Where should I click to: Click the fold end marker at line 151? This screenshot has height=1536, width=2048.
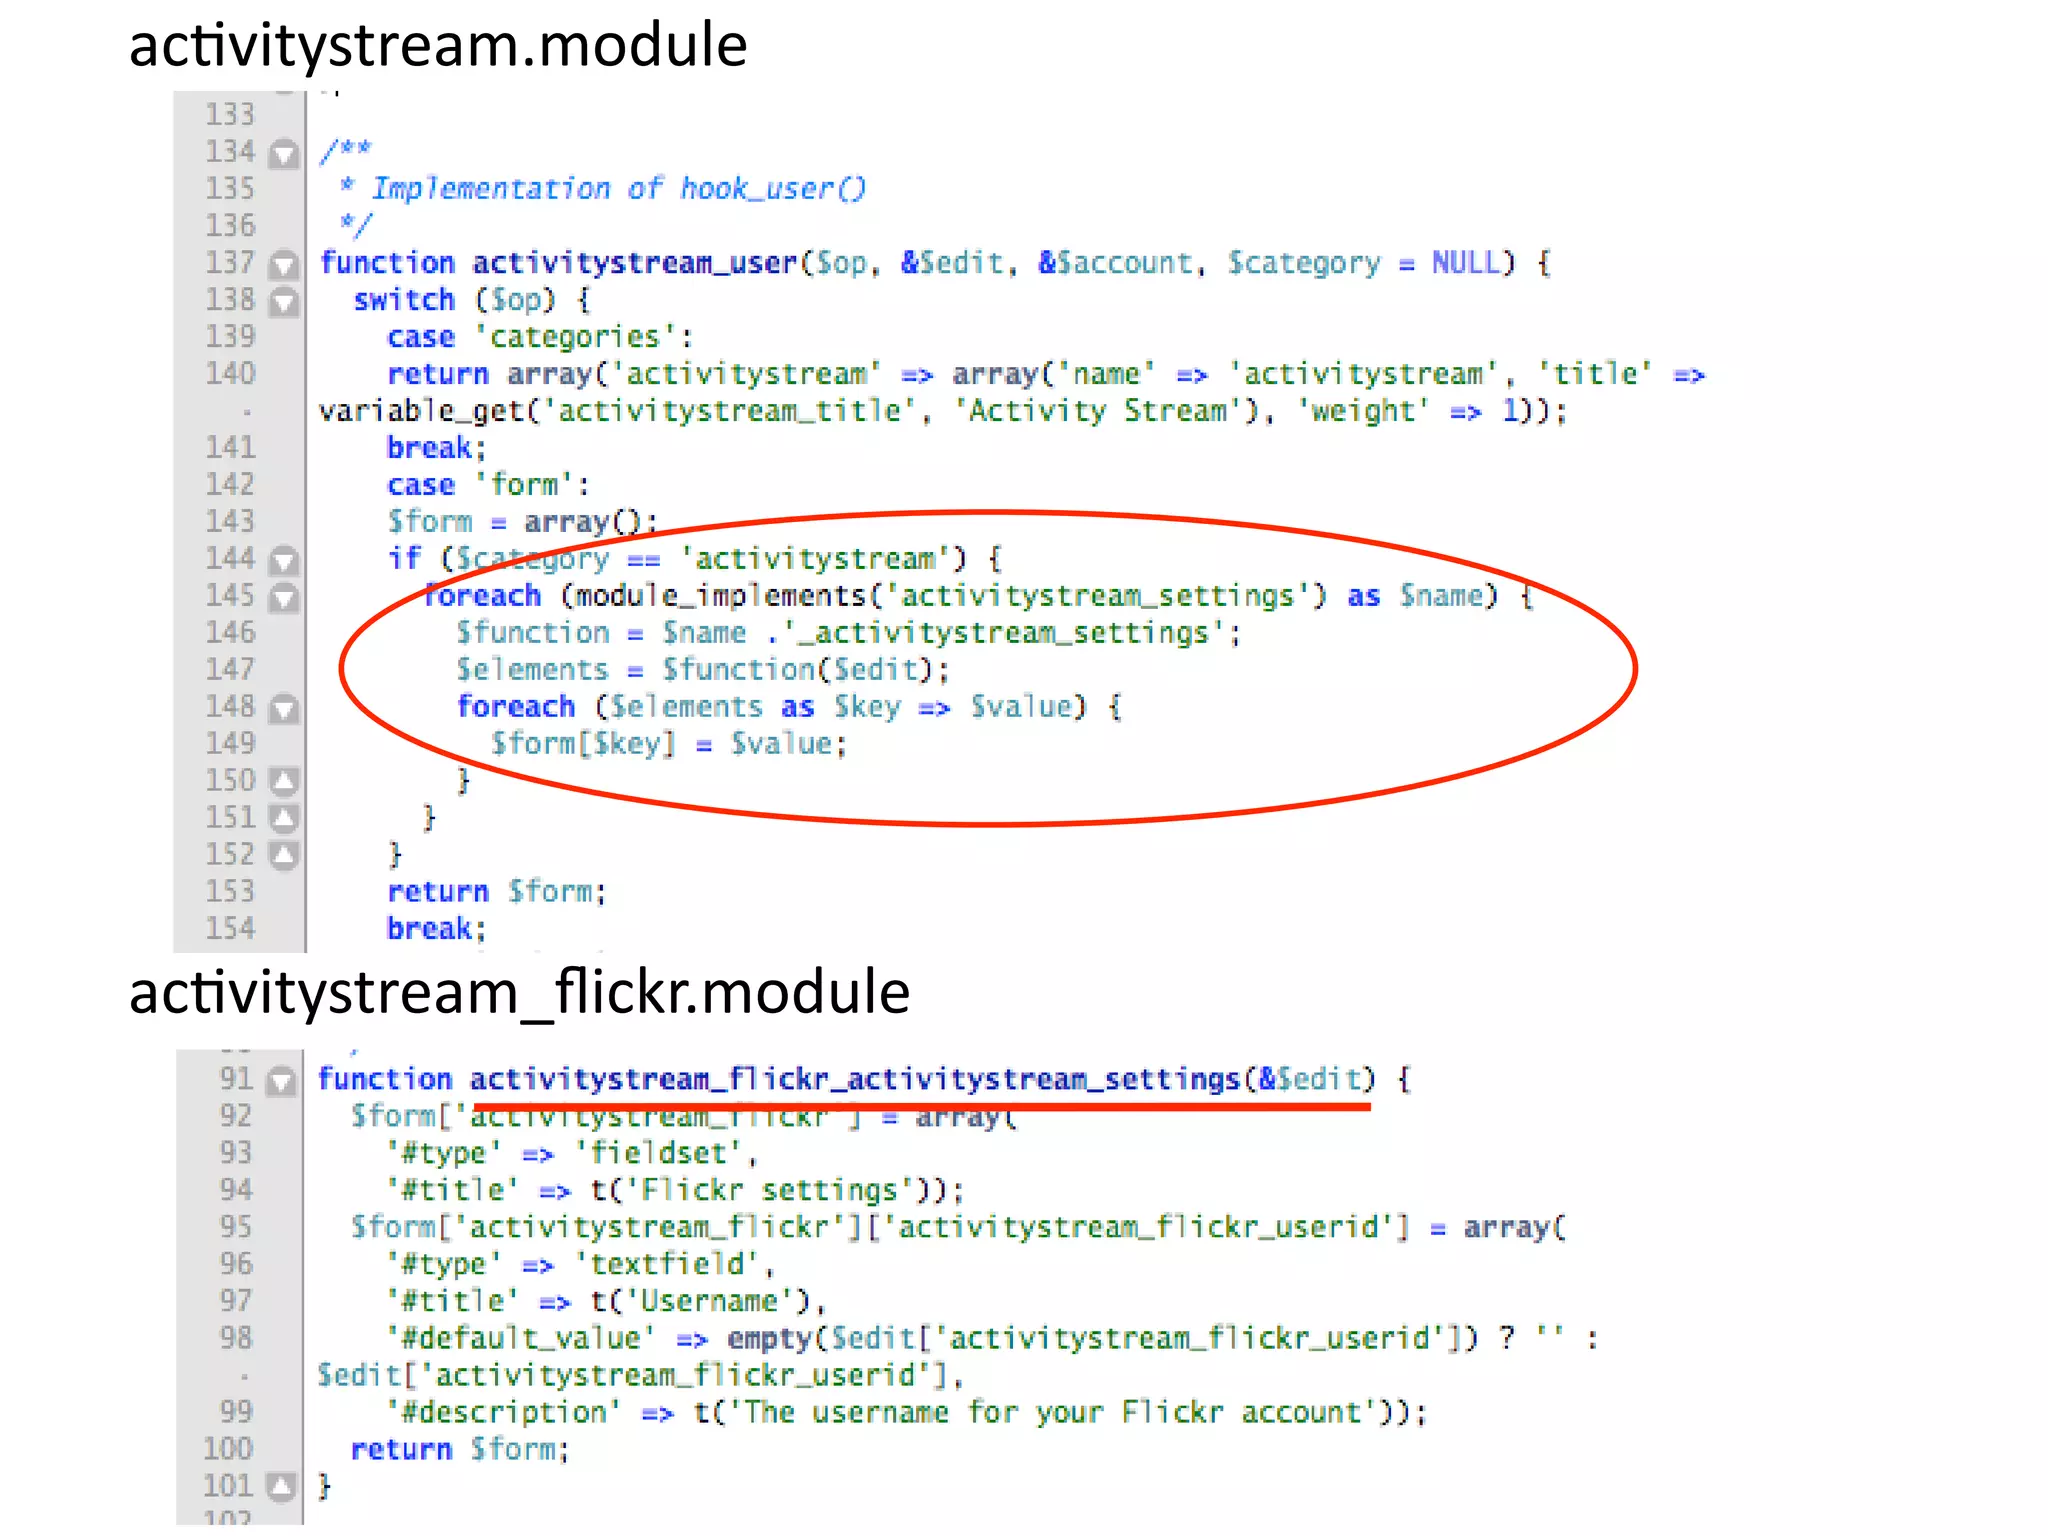pos(284,818)
